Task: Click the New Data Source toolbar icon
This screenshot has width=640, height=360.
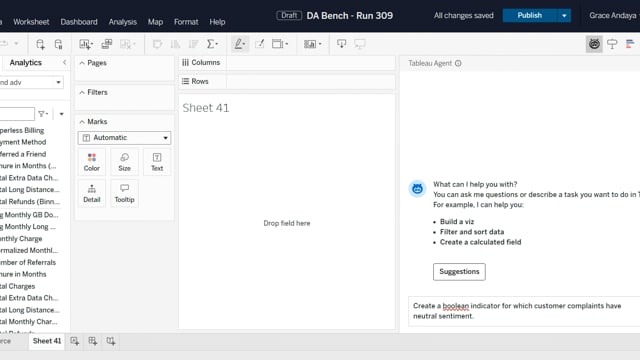Action: point(40,44)
